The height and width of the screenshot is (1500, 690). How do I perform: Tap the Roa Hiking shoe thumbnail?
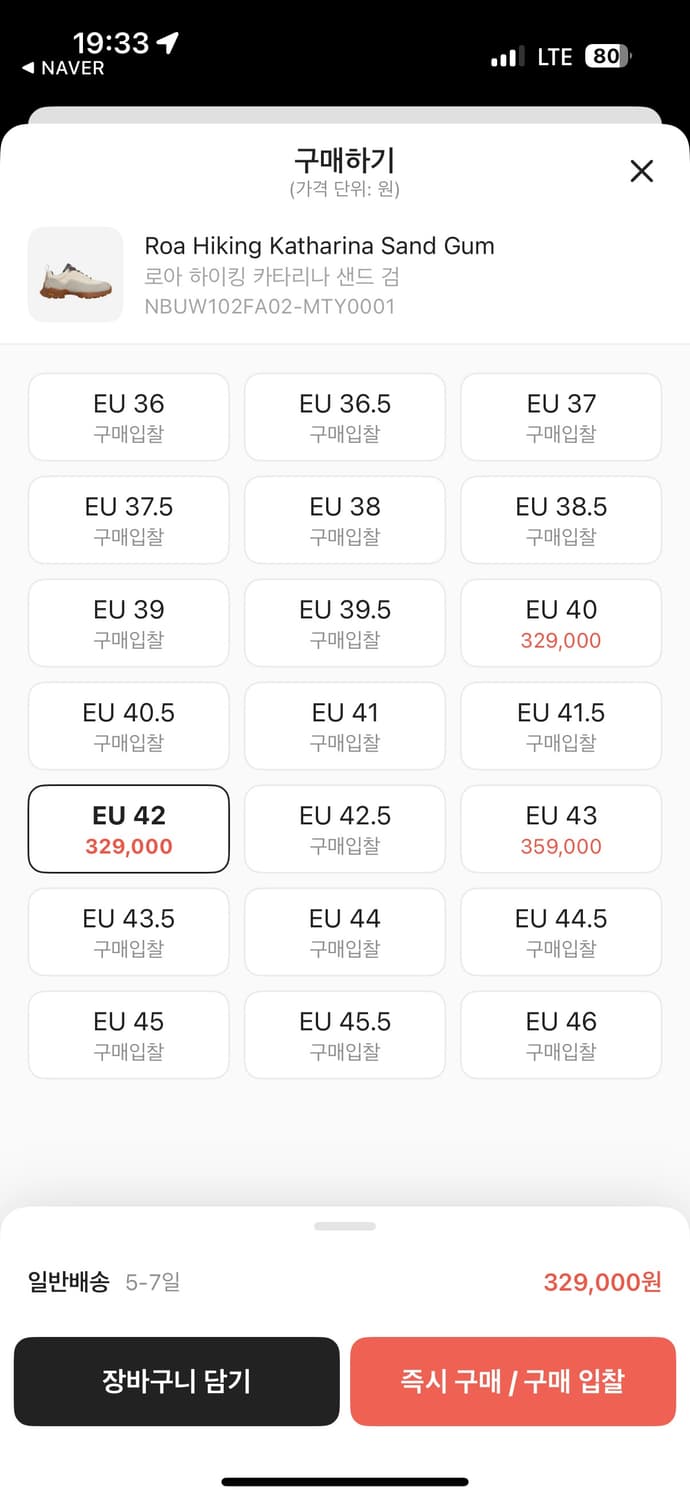pos(75,275)
